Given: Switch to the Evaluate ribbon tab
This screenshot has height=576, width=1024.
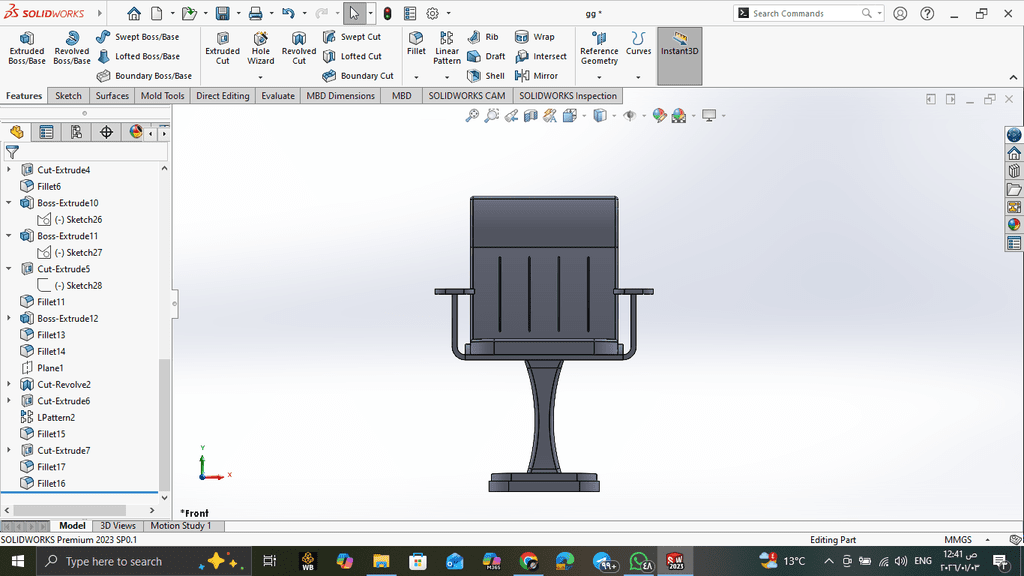Looking at the screenshot, I should tap(277, 96).
